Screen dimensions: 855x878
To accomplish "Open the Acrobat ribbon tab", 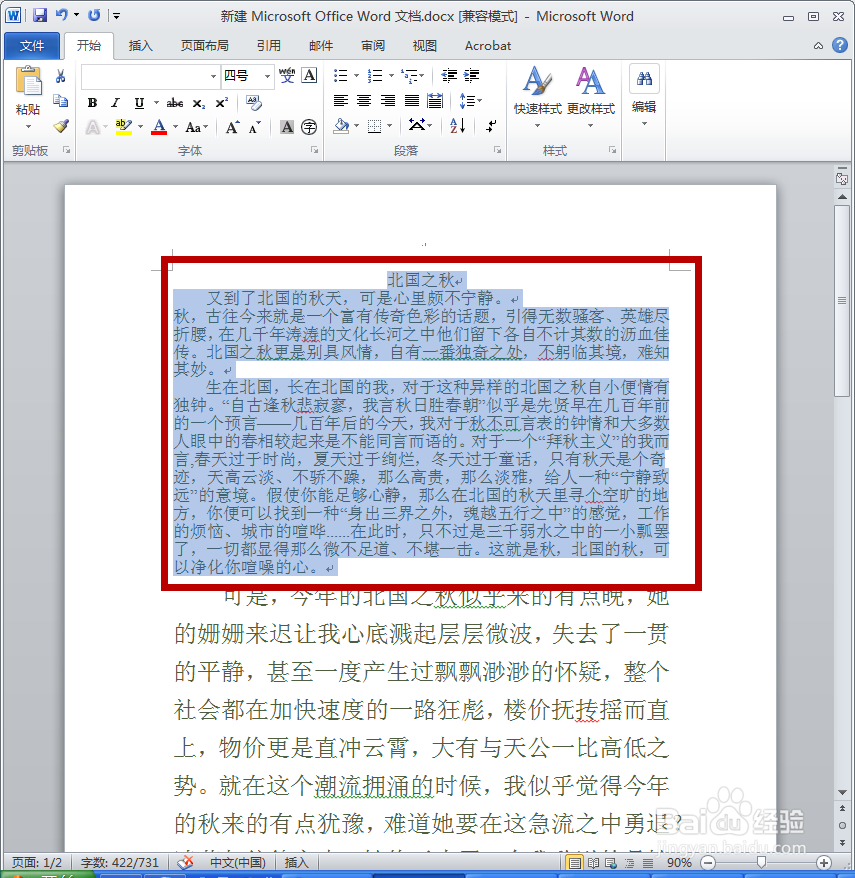I will [487, 45].
